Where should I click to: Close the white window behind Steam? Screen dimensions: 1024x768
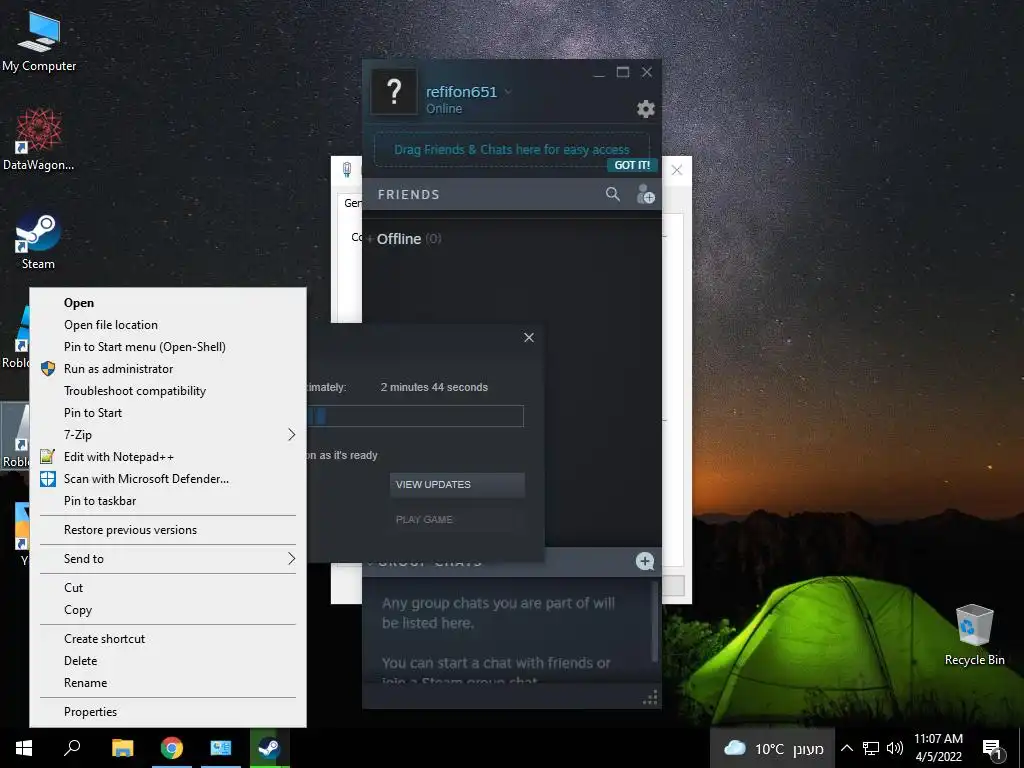tap(677, 170)
